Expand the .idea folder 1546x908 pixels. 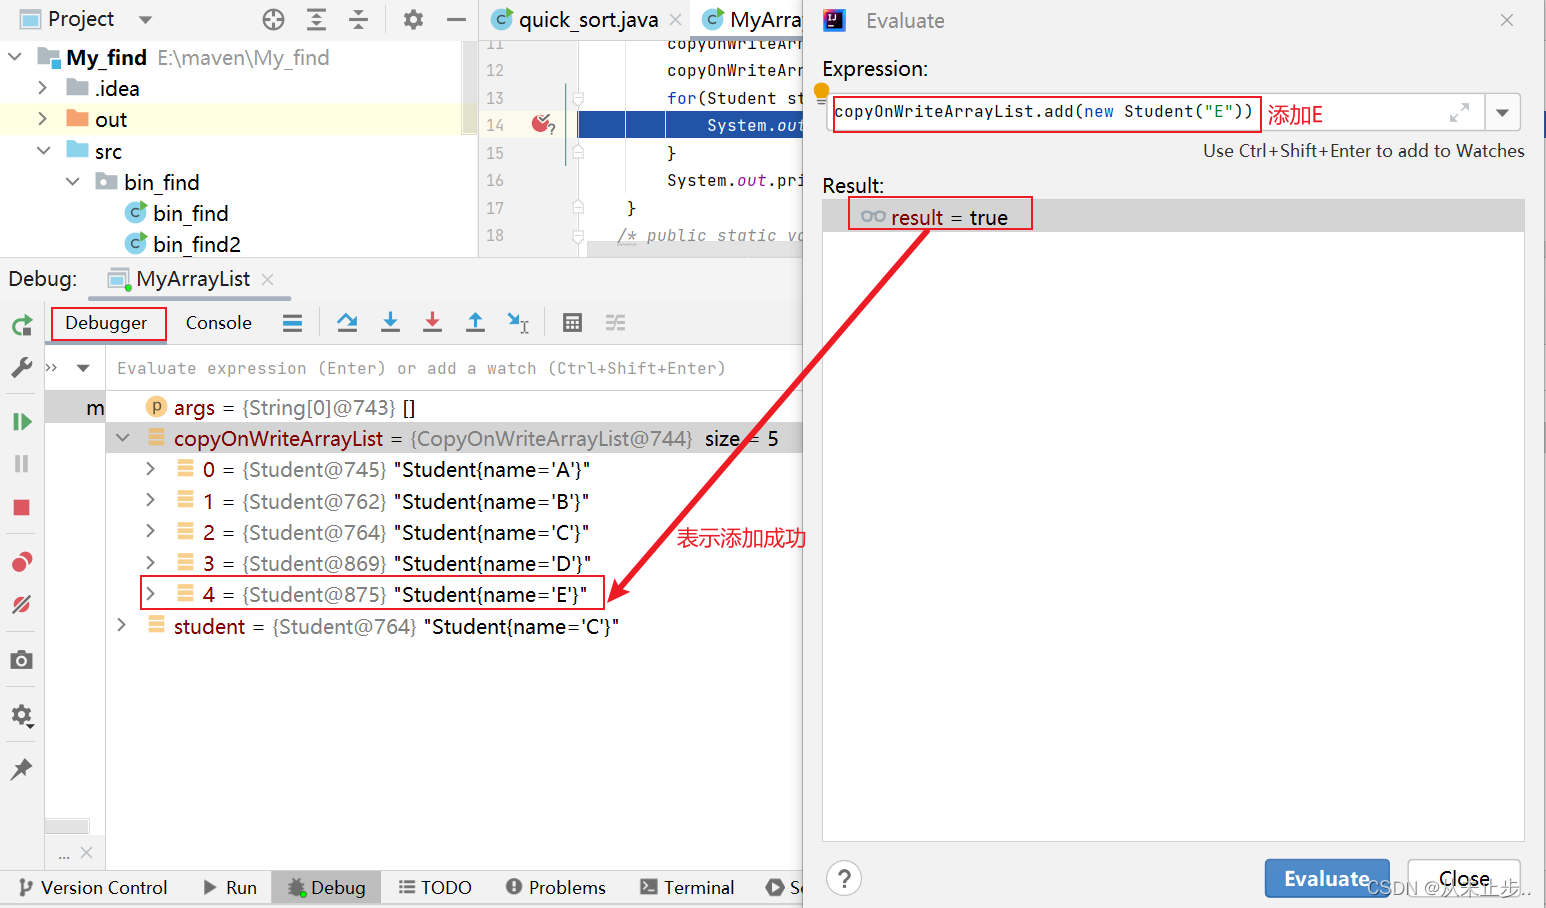[42, 88]
